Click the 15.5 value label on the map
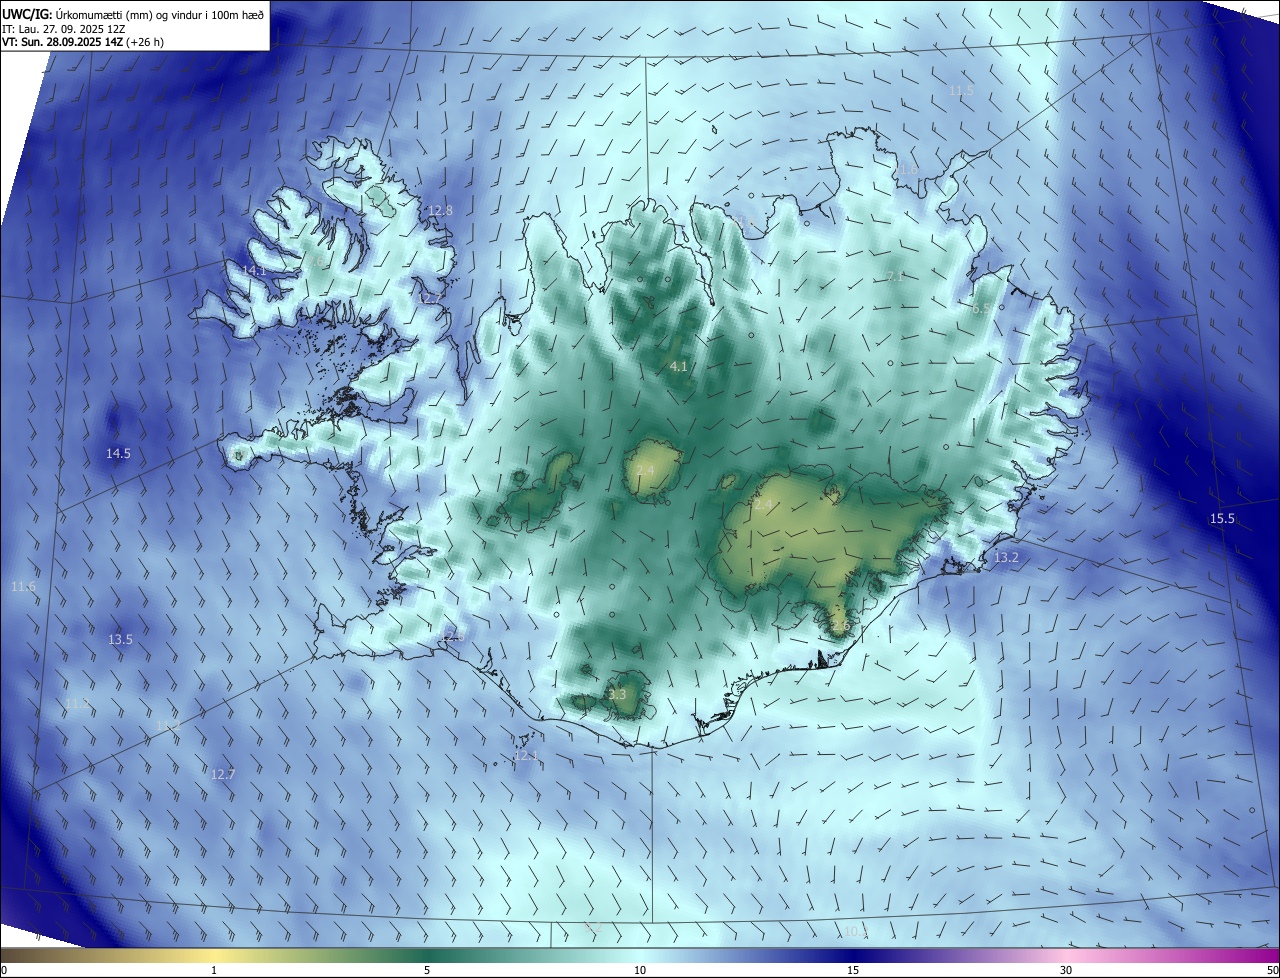Screen dimensions: 1280x978 pos(1222,519)
